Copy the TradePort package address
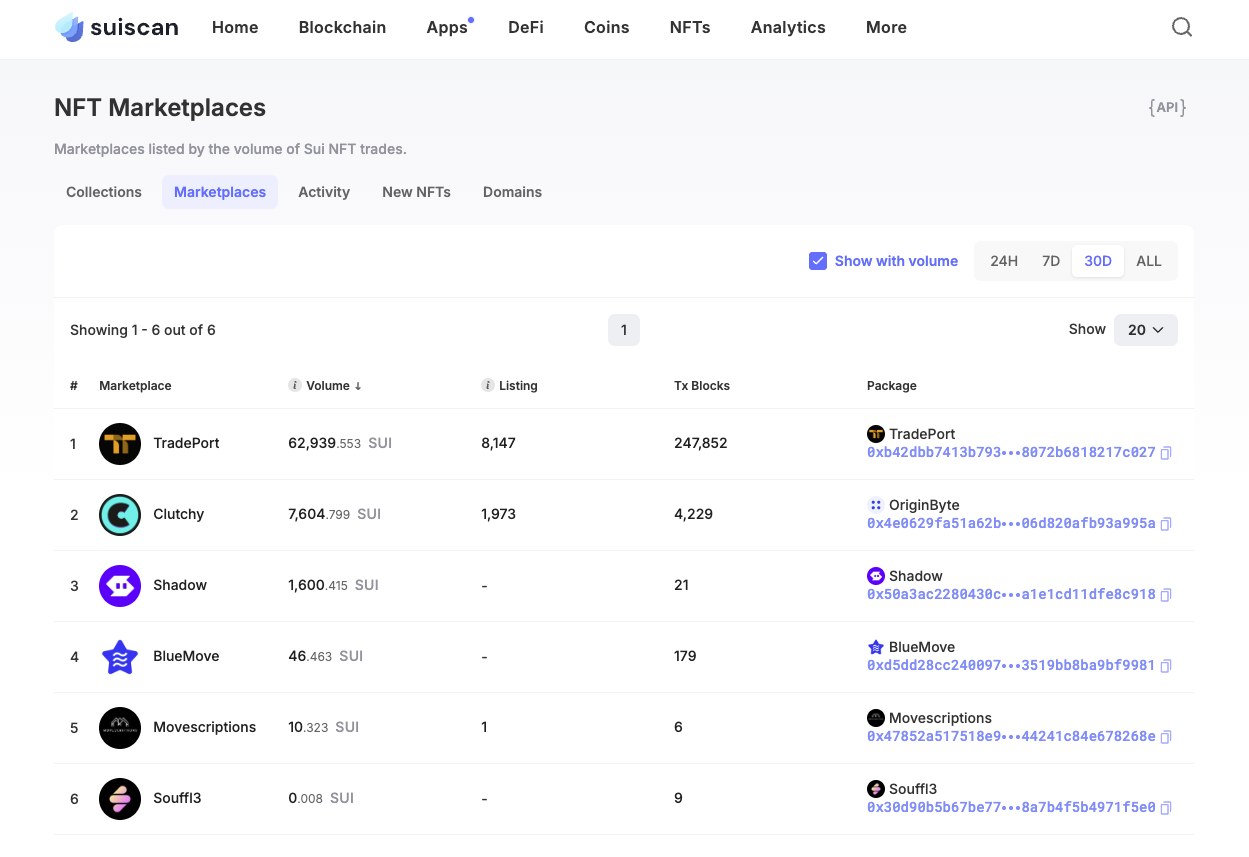 (1166, 453)
